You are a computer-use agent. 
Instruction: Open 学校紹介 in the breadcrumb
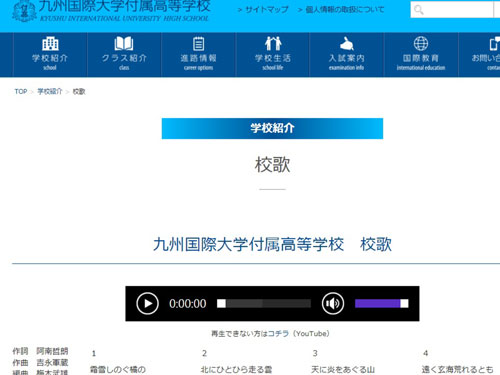pyautogui.click(x=50, y=91)
